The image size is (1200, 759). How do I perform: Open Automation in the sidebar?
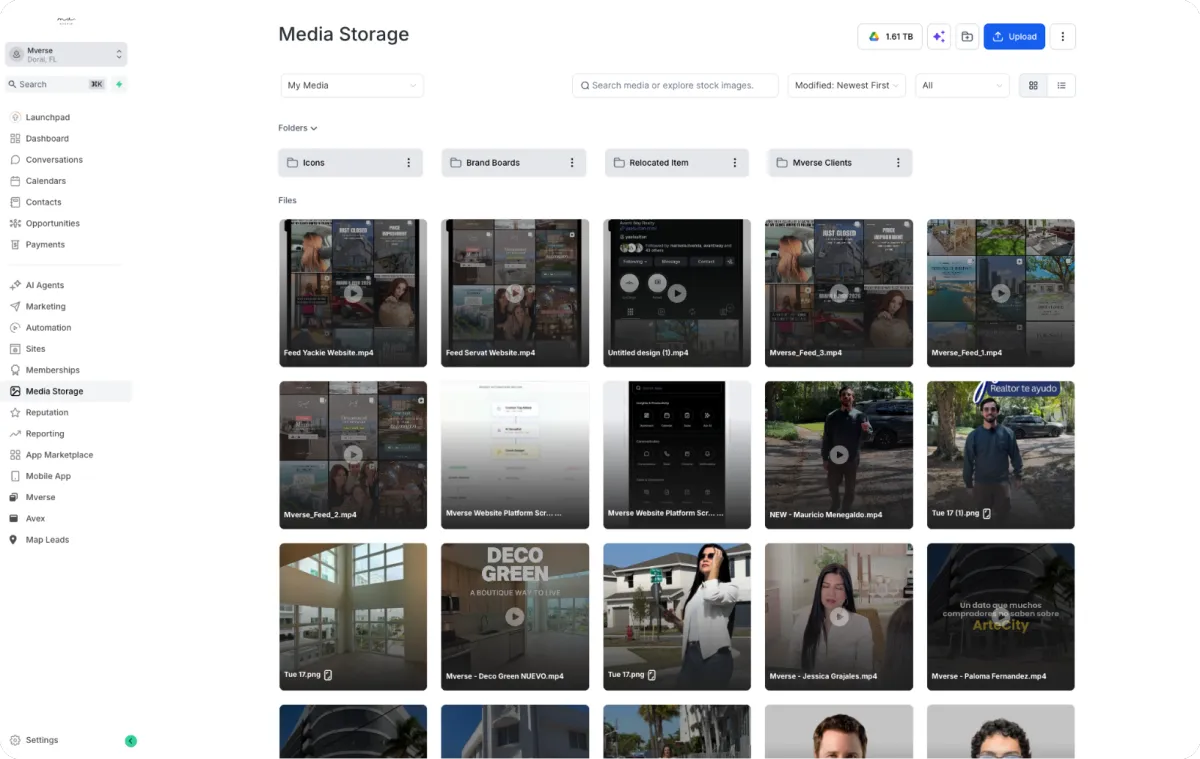click(x=48, y=328)
